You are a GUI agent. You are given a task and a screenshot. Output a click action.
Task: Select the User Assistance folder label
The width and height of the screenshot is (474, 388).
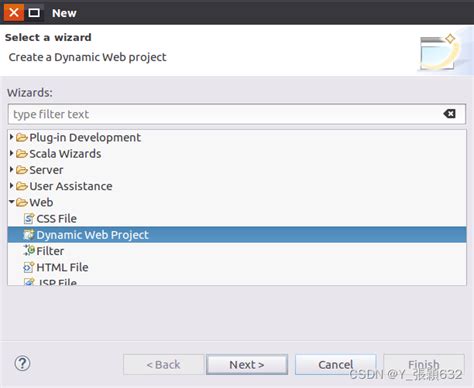[x=71, y=186]
